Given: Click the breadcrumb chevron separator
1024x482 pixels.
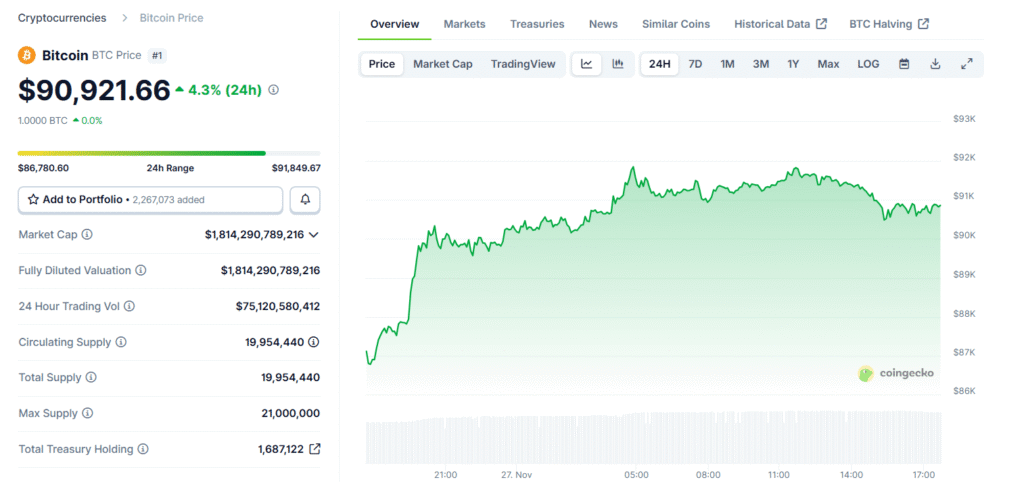Looking at the screenshot, I should [125, 18].
